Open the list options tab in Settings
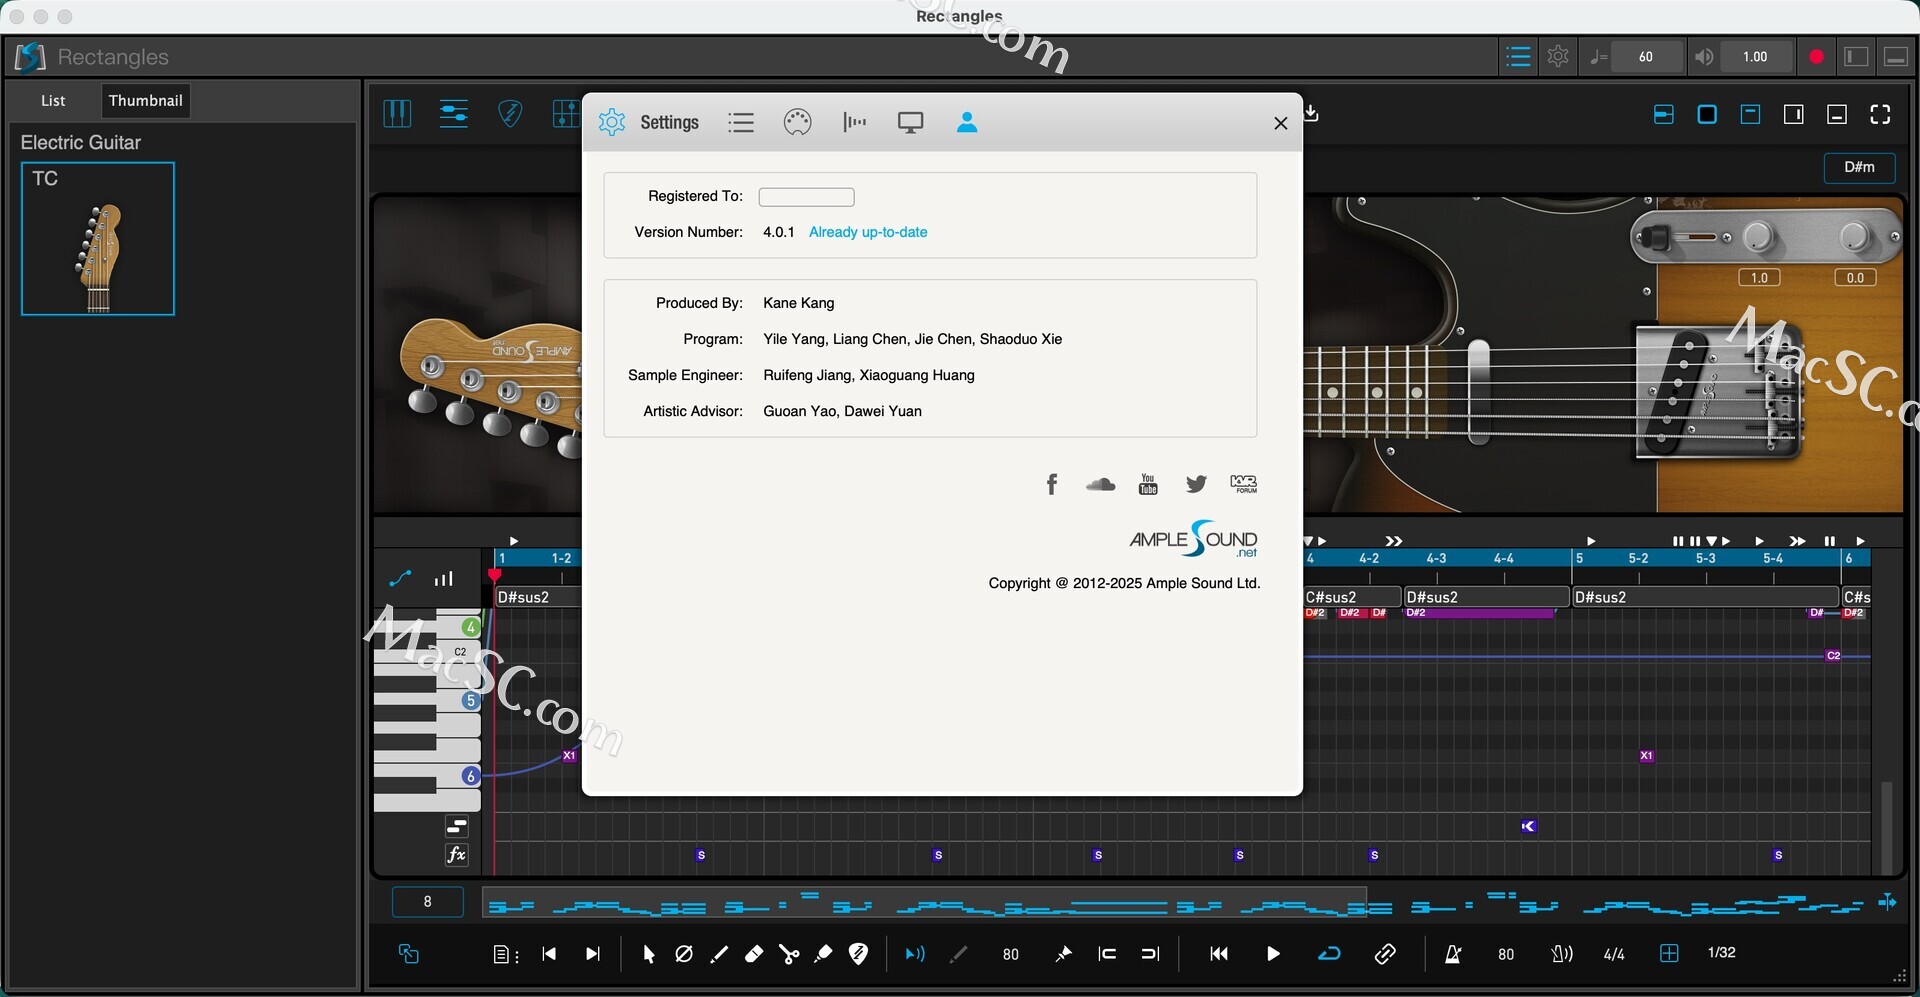Image resolution: width=1920 pixels, height=997 pixels. point(741,123)
